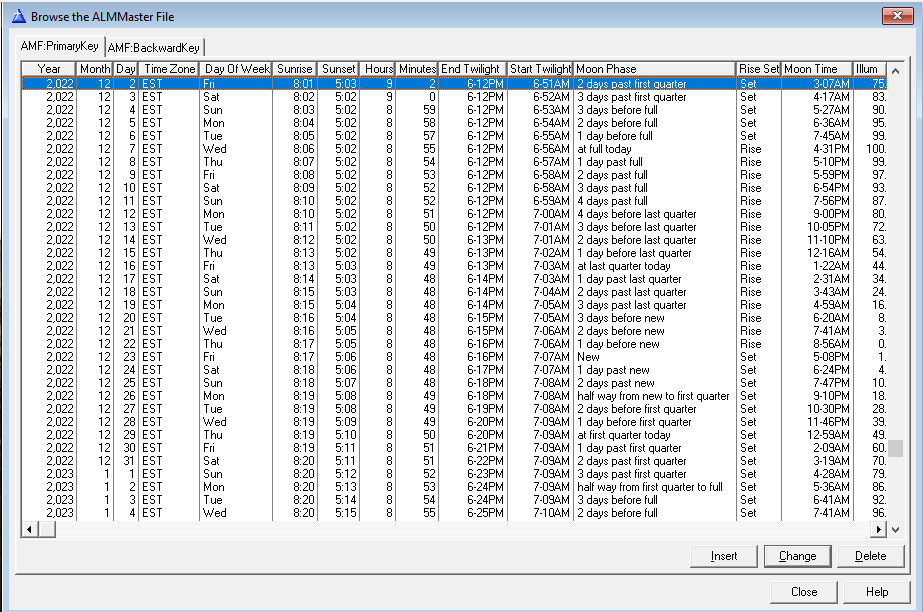
Task: Click the Close button at bottom
Action: [804, 591]
